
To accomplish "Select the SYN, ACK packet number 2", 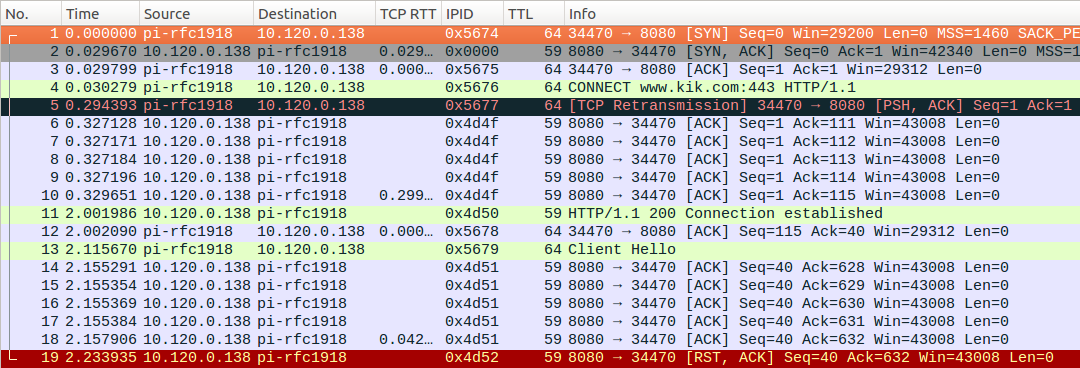I will click(x=540, y=52).
